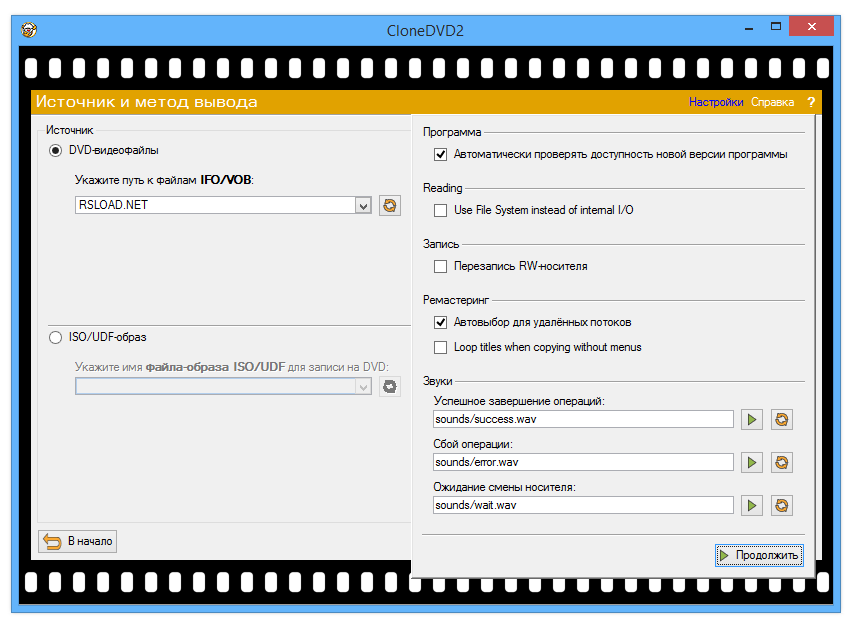Select the ISO/UDF-образ radio option
The width and height of the screenshot is (862, 634).
point(56,338)
